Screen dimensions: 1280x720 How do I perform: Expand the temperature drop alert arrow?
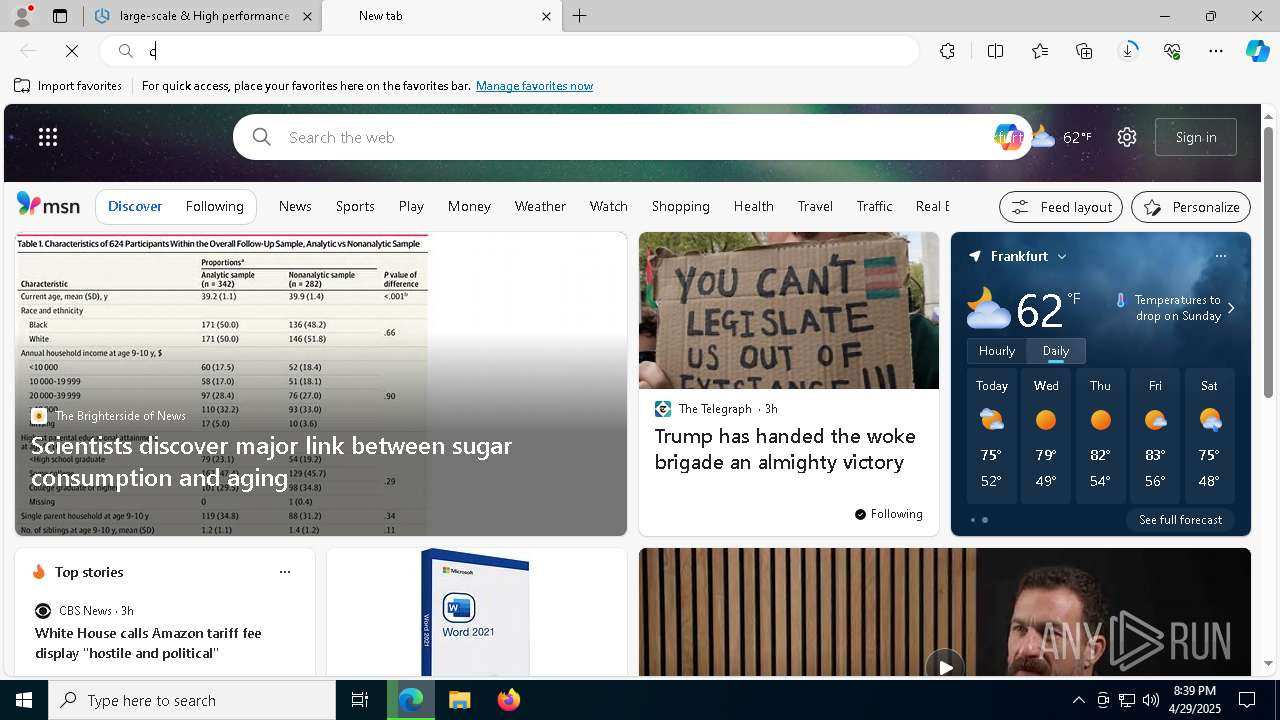tap(1231, 308)
